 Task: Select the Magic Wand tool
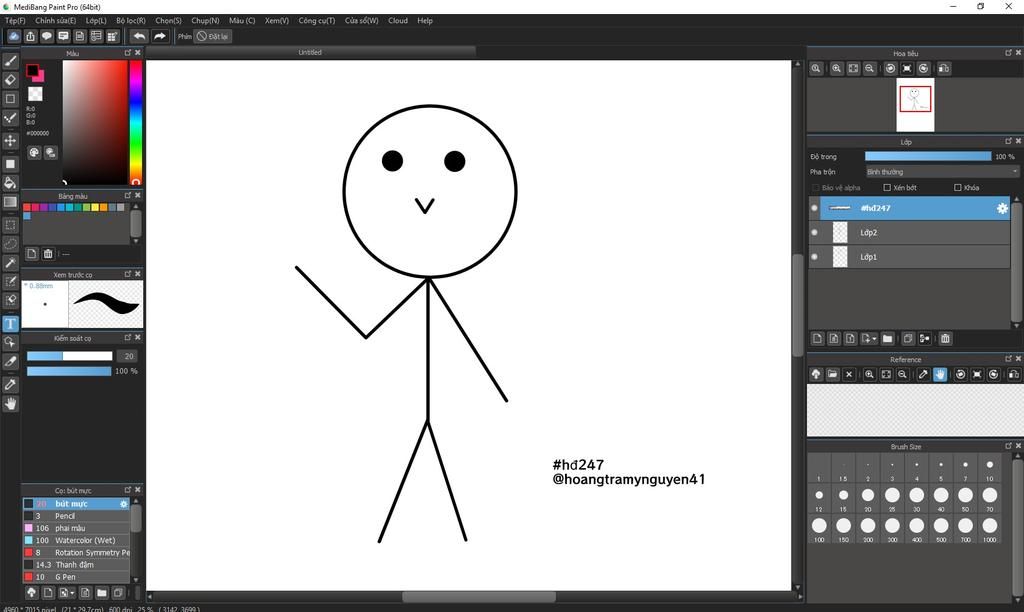click(10, 263)
